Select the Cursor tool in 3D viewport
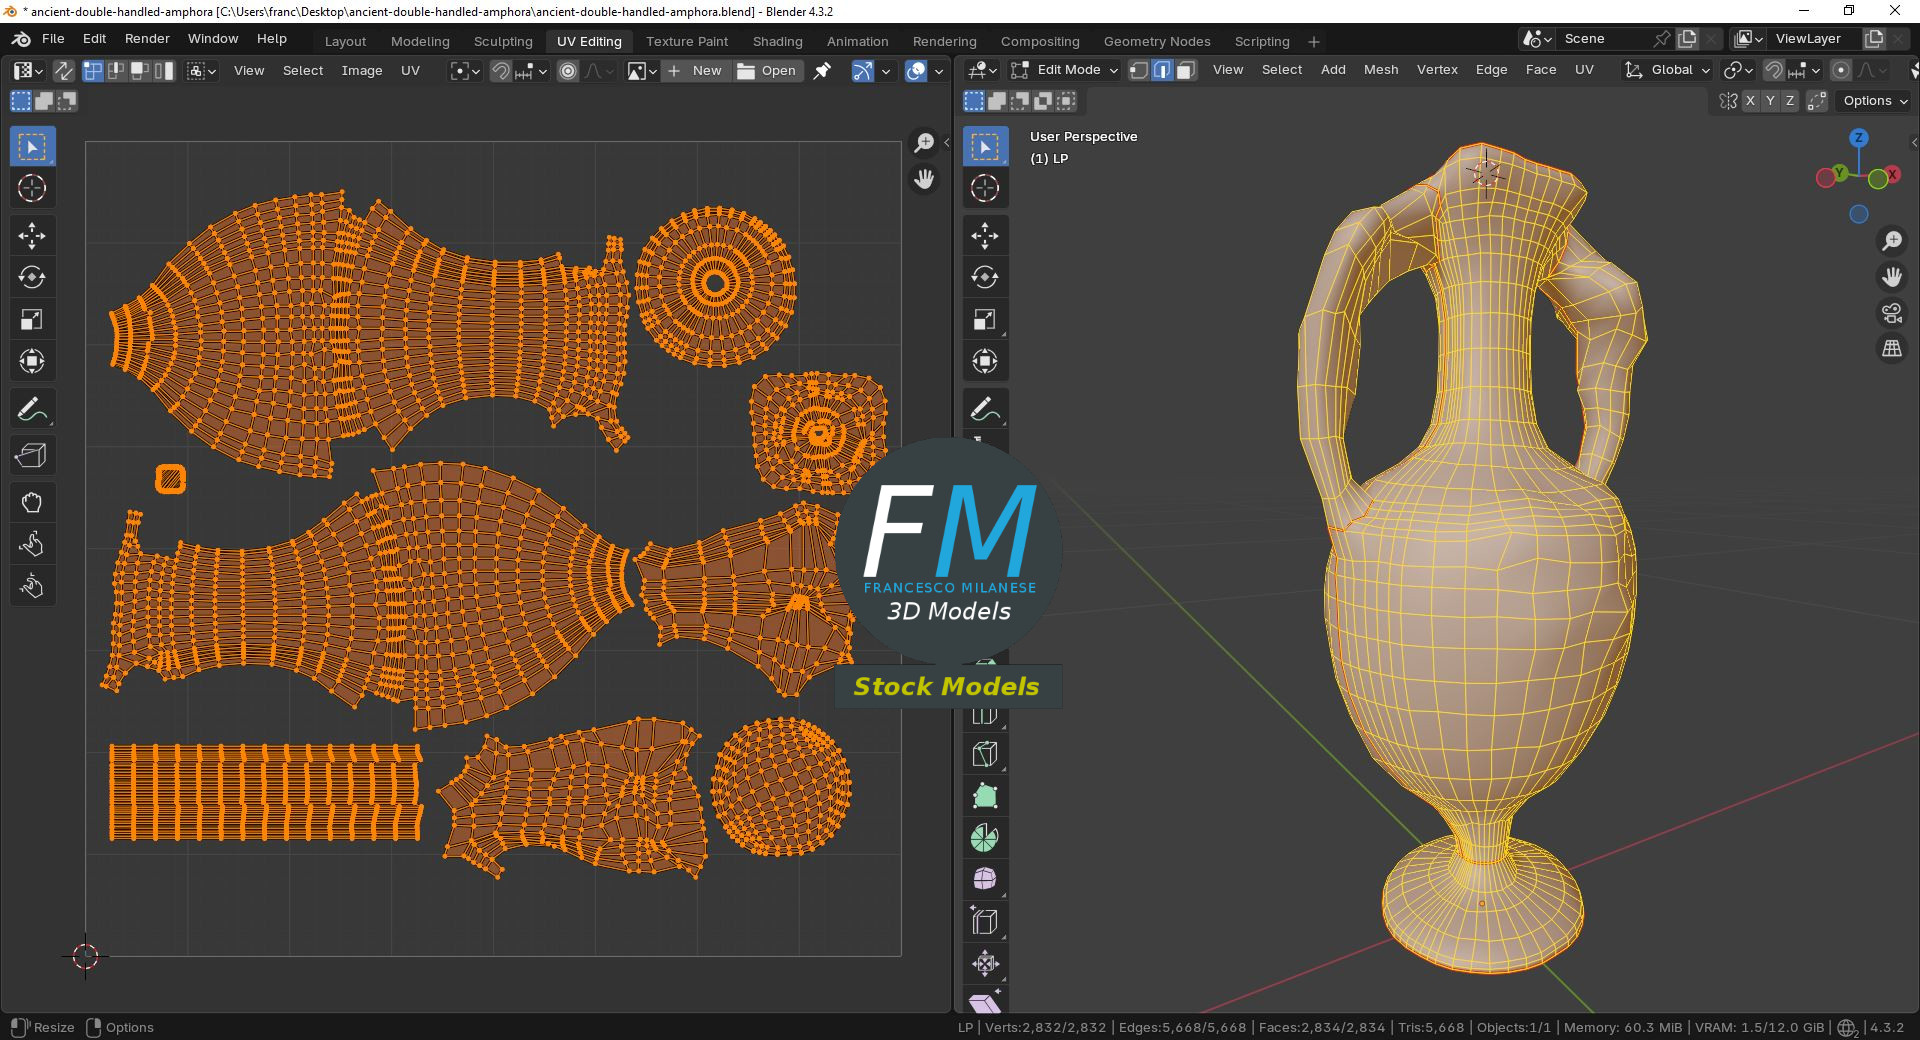Screen dimensions: 1920x1040 [984, 188]
